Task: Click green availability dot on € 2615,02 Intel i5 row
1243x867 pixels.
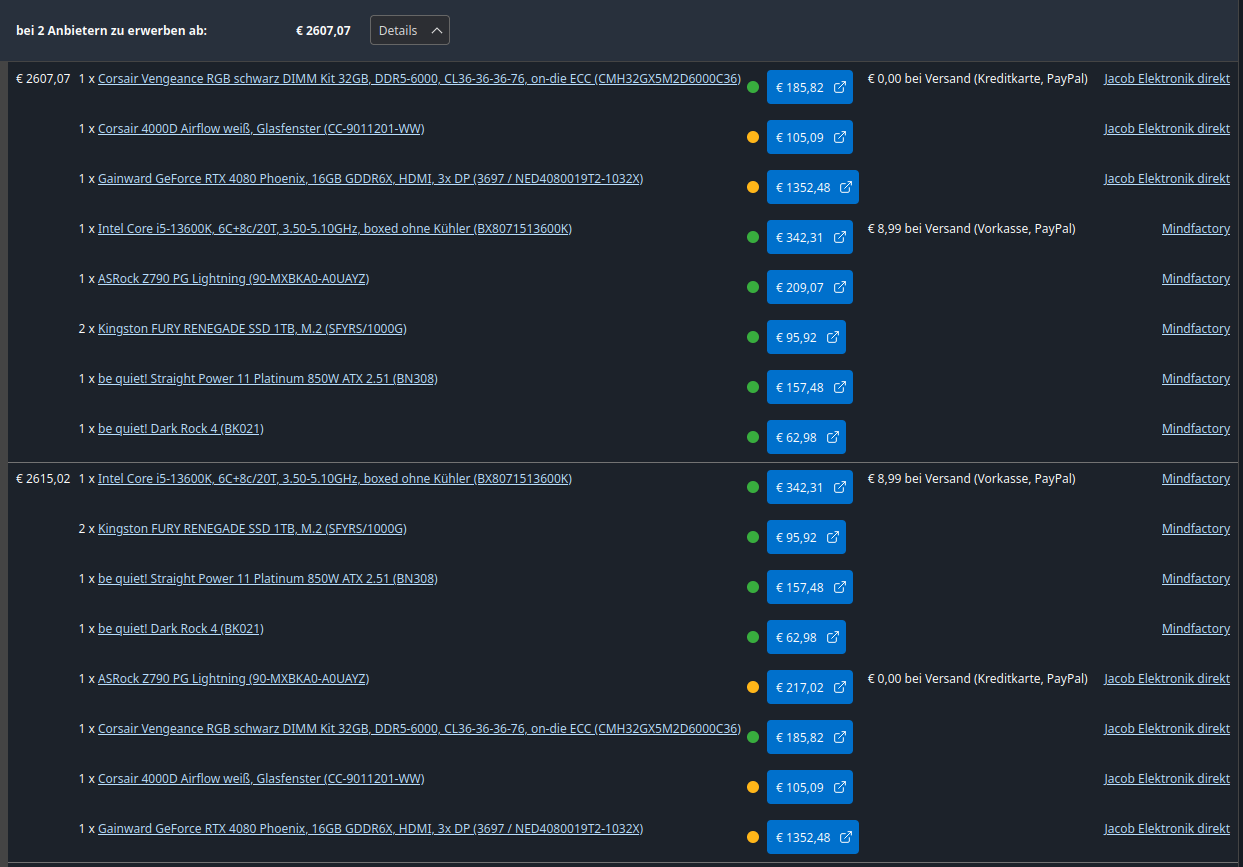Action: [753, 487]
